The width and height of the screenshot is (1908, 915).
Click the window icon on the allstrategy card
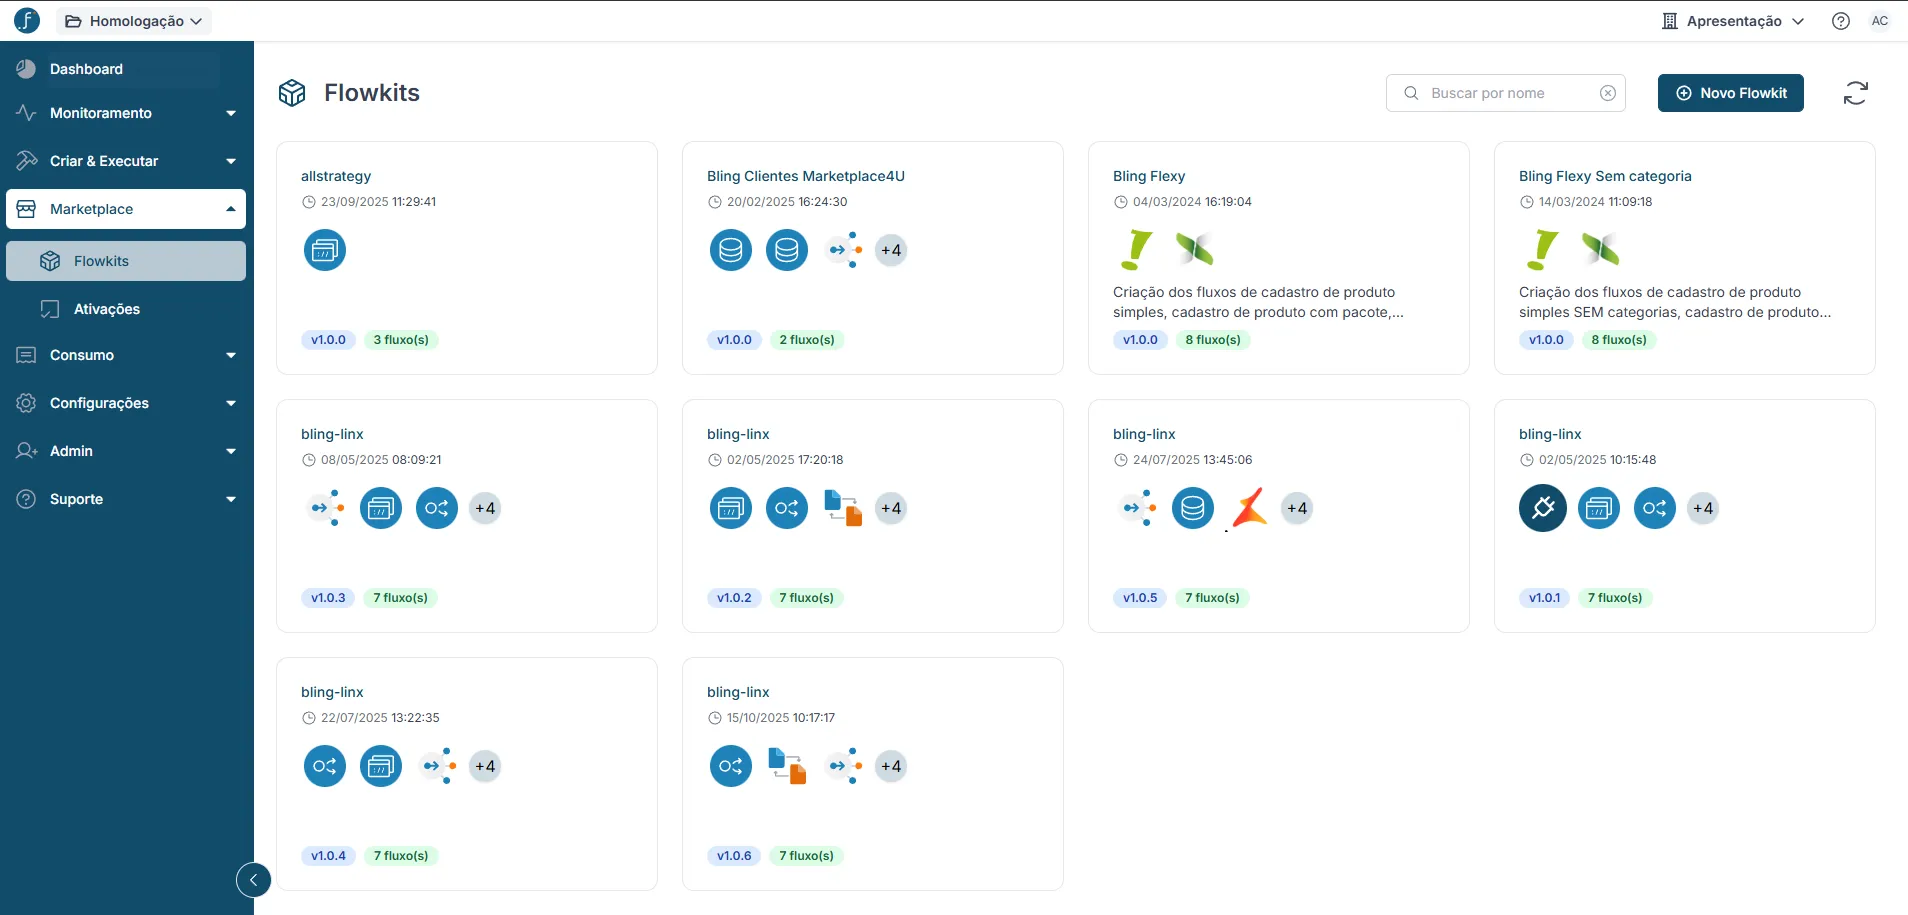click(x=325, y=250)
